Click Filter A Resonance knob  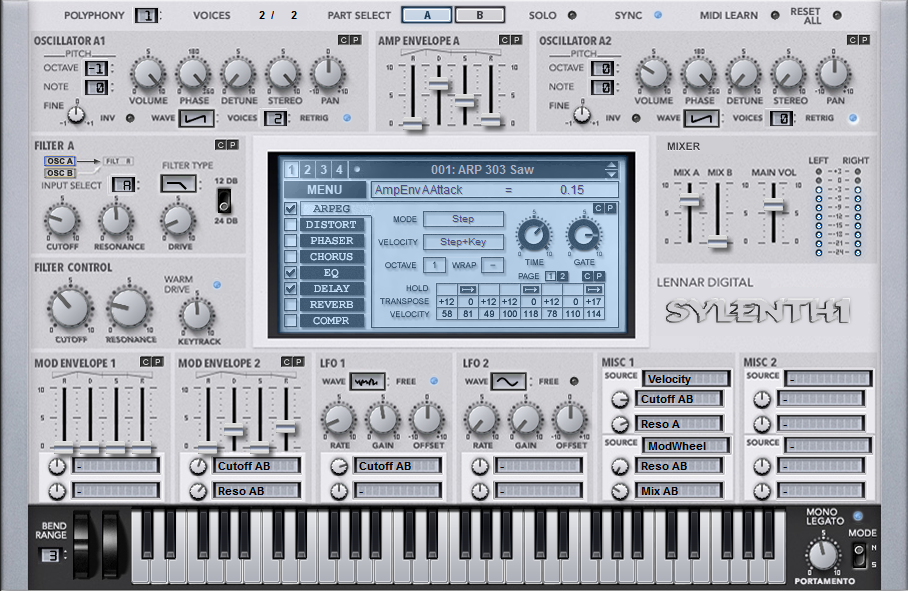[116, 221]
